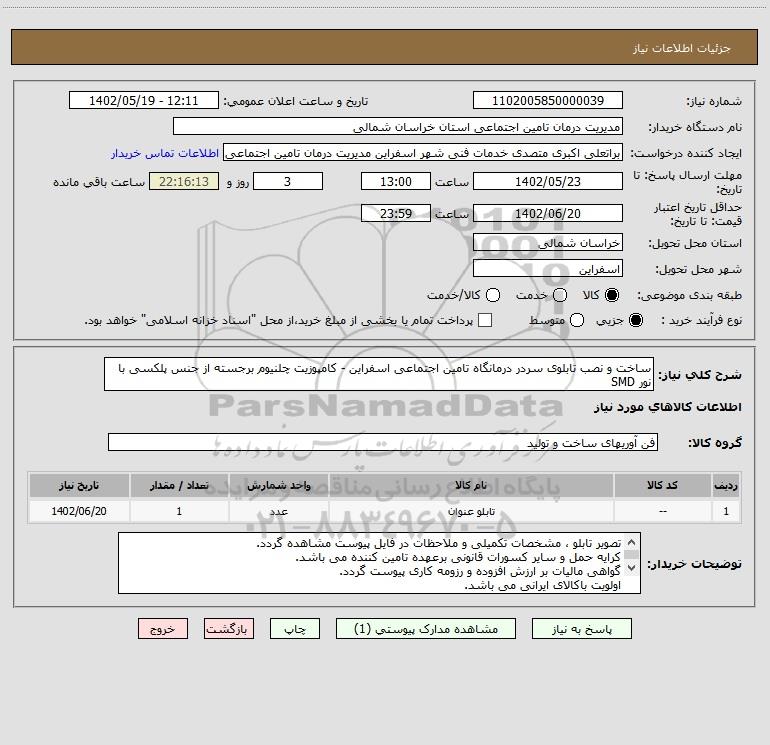770x745 pixels.
Task: Click the تاریخ نیاز column header
Action: (79, 485)
